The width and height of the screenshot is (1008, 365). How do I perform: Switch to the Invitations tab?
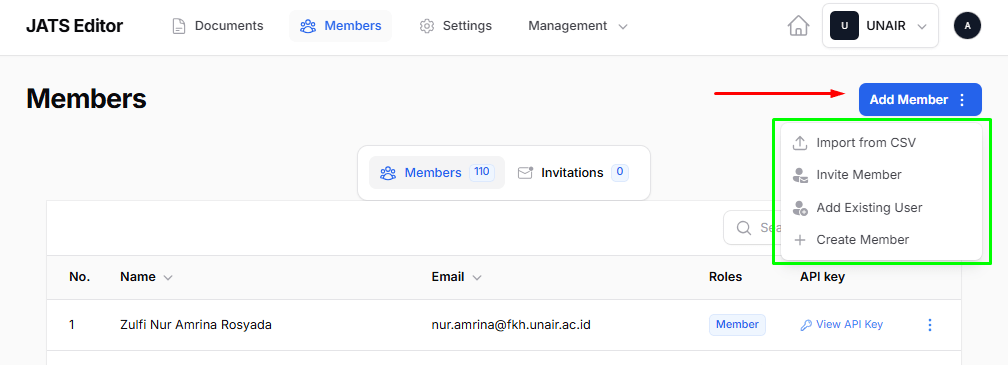573,173
